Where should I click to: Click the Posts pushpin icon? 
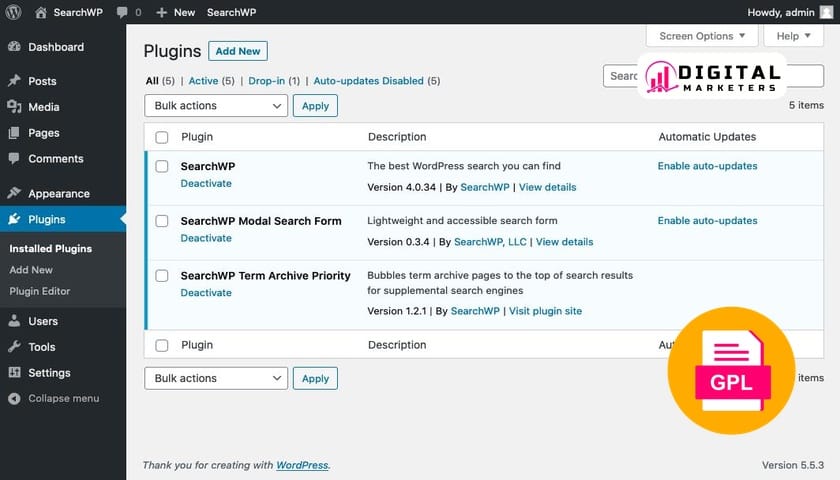[x=14, y=81]
